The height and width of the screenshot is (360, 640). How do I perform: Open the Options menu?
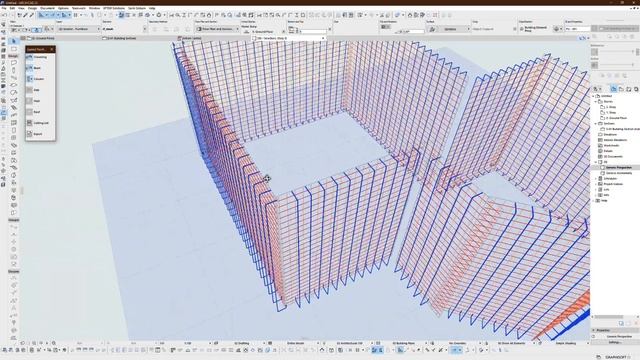[63, 8]
